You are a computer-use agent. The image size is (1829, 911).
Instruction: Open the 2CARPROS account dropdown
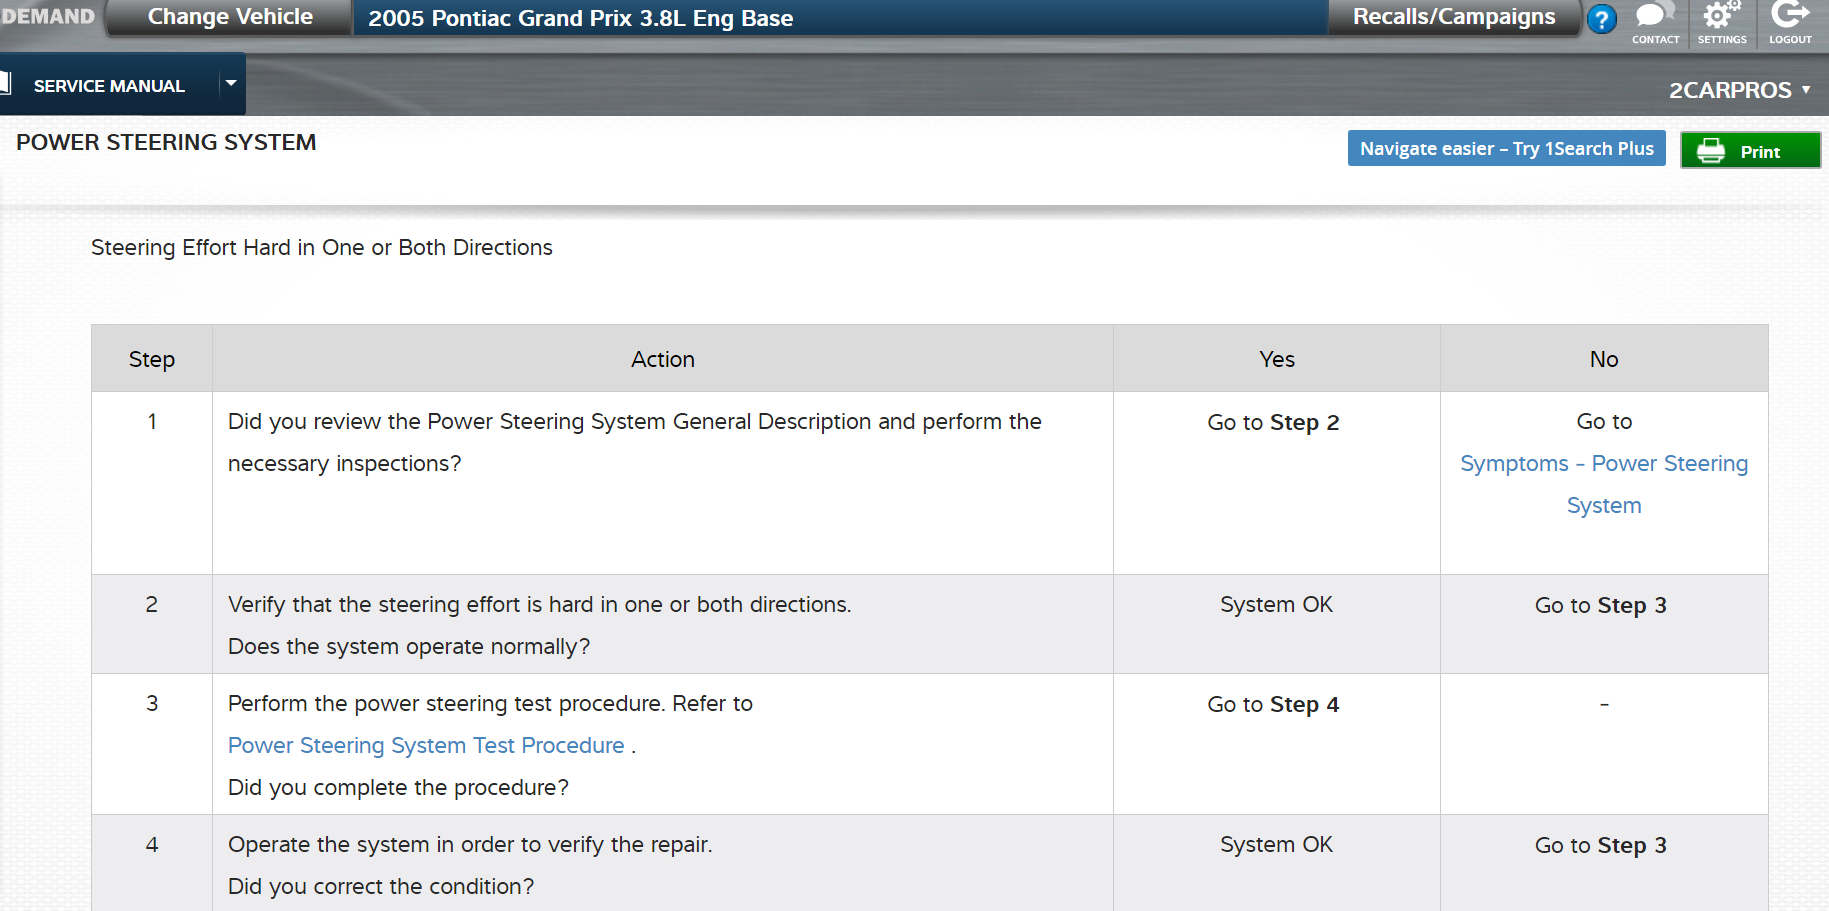click(x=1739, y=90)
